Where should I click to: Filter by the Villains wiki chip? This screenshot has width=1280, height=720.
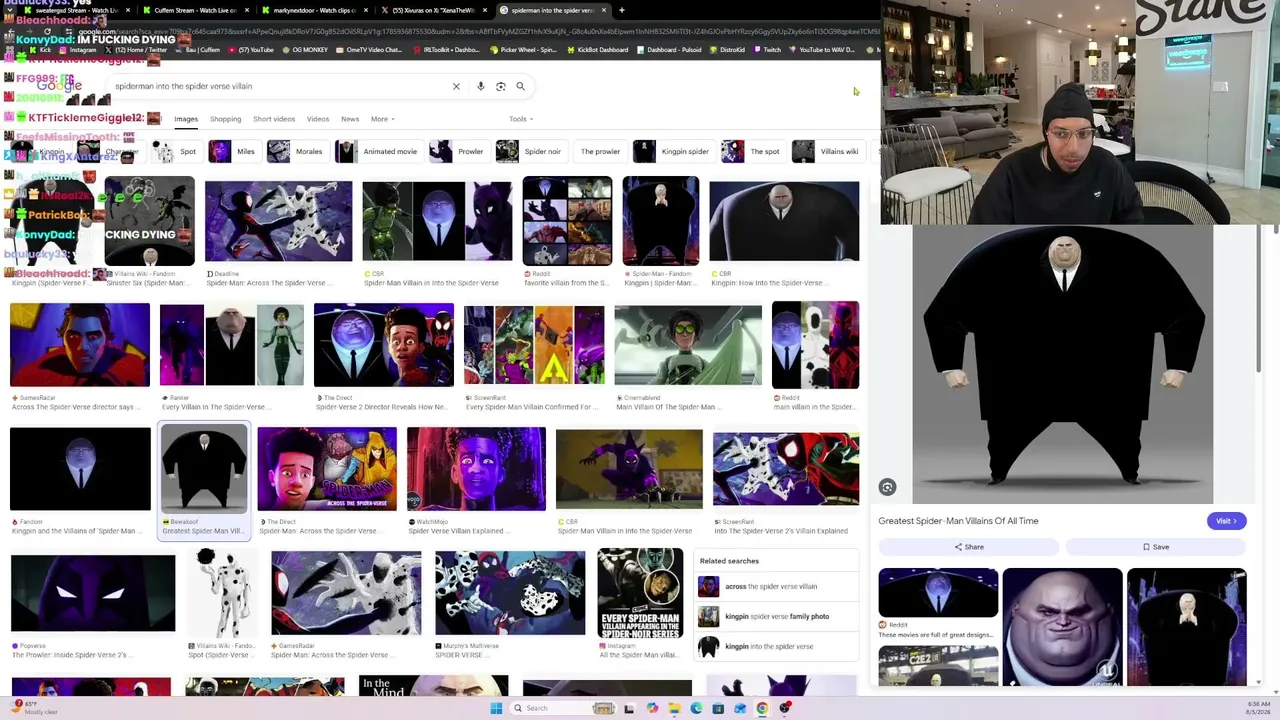(x=827, y=152)
